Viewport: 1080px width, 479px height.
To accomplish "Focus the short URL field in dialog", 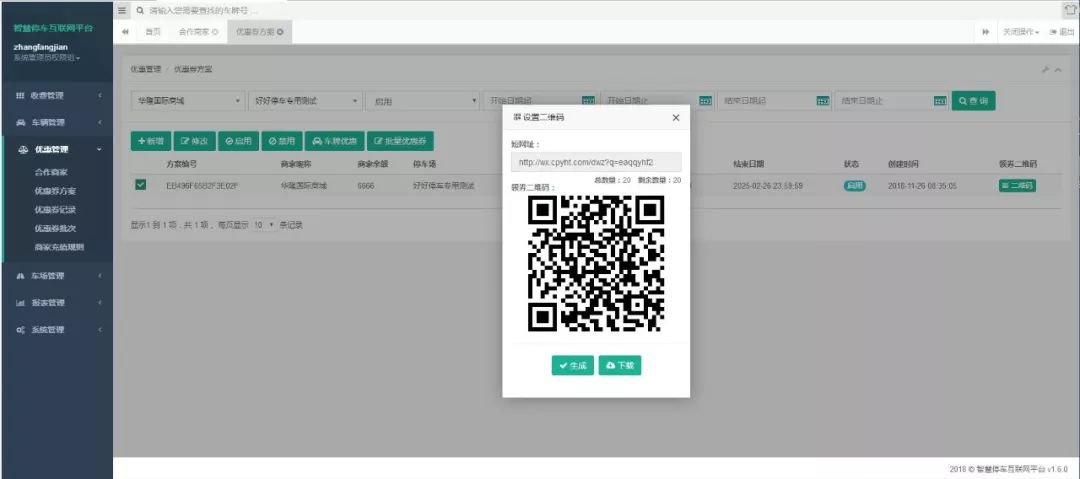I will 596,162.
